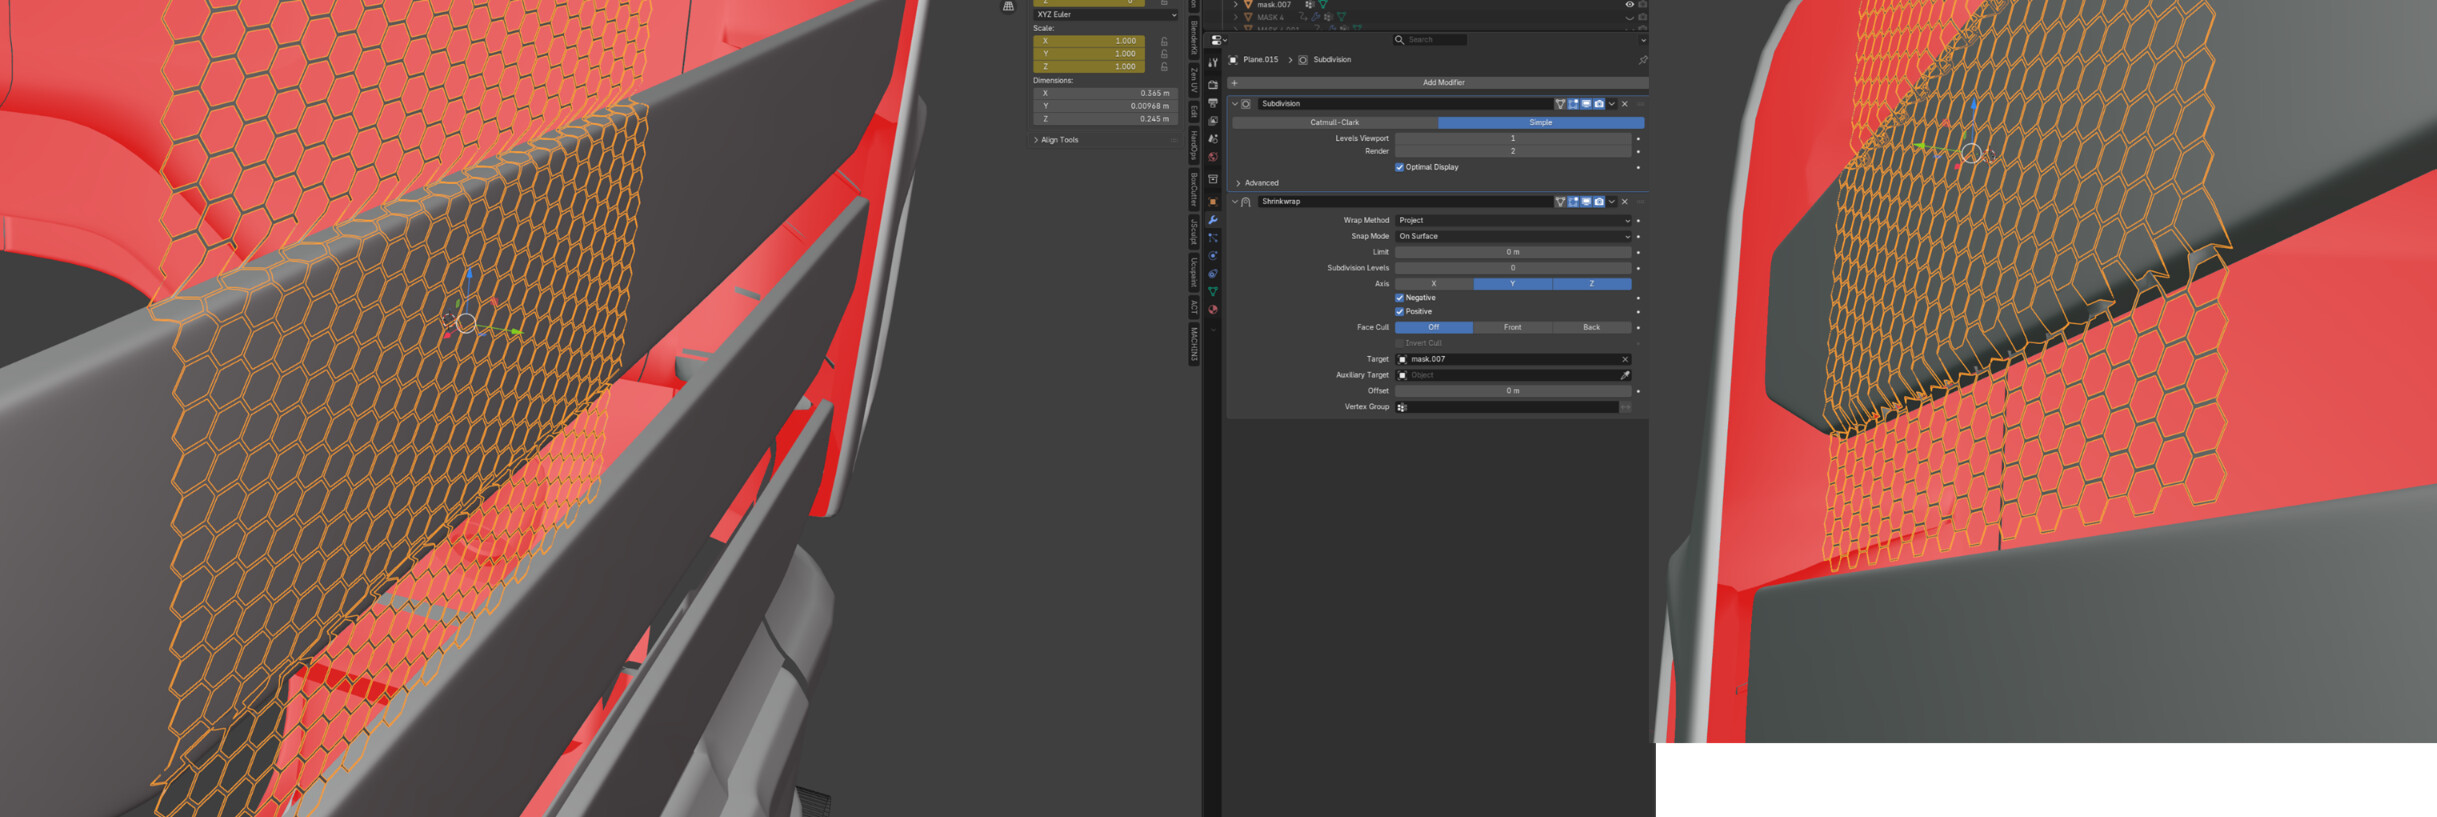This screenshot has height=817, width=2437.
Task: Toggle Optimal Display checkbox
Action: (1399, 167)
